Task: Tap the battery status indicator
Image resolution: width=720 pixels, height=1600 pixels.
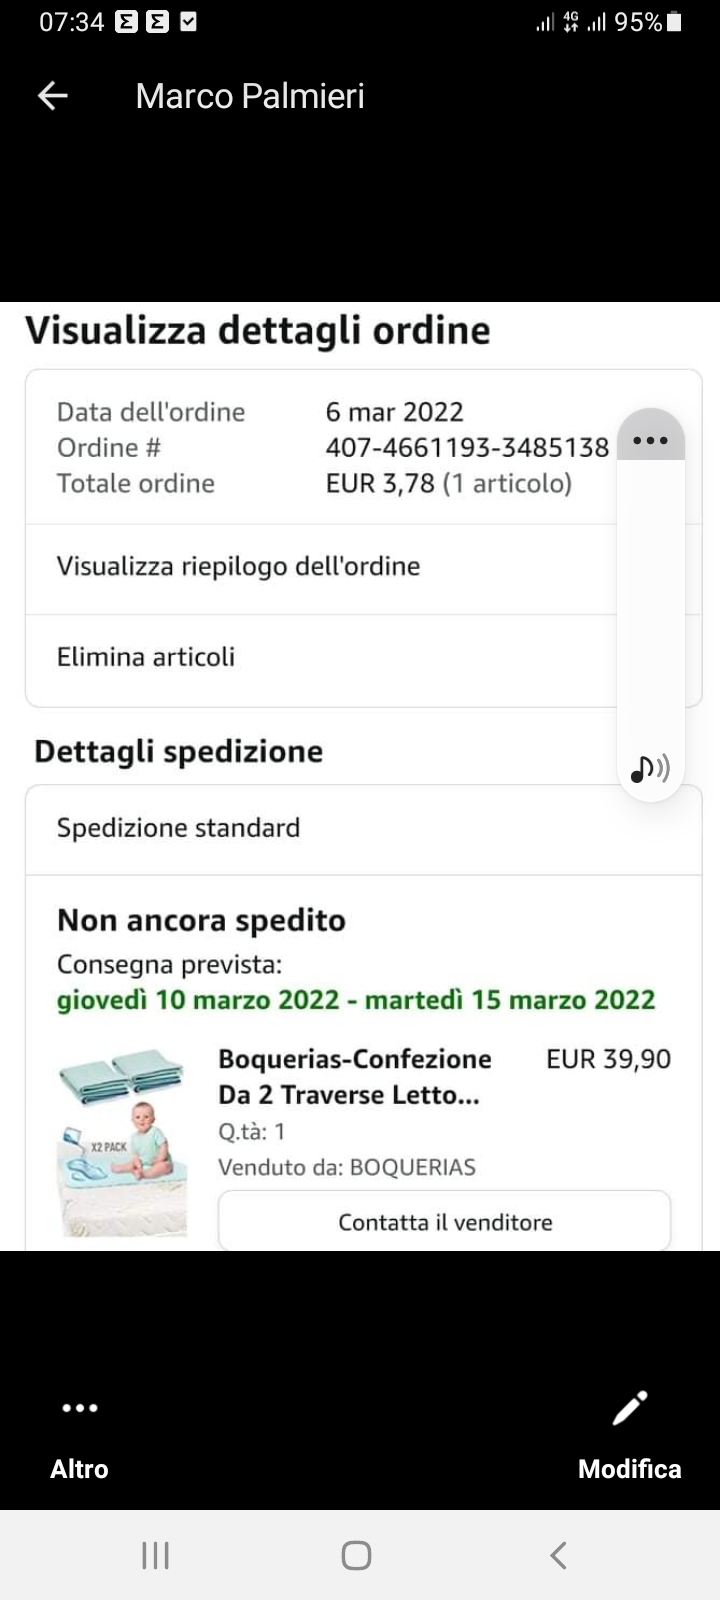Action: point(674,21)
